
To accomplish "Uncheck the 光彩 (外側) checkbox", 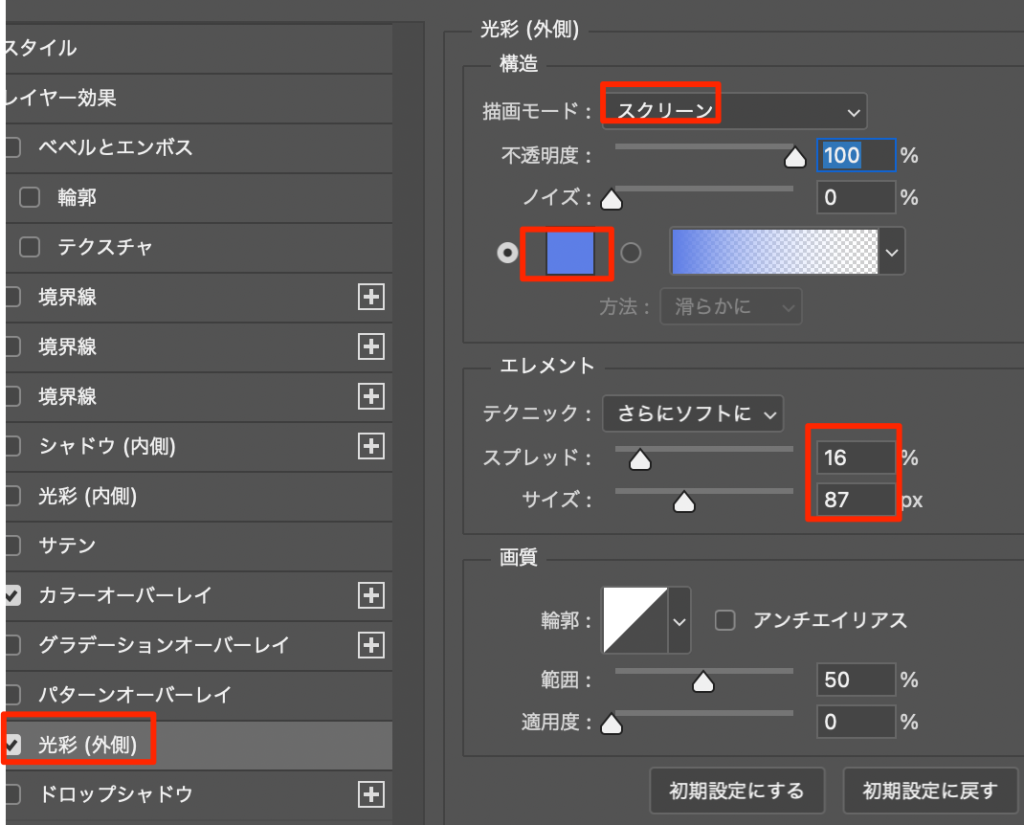I will (x=12, y=745).
